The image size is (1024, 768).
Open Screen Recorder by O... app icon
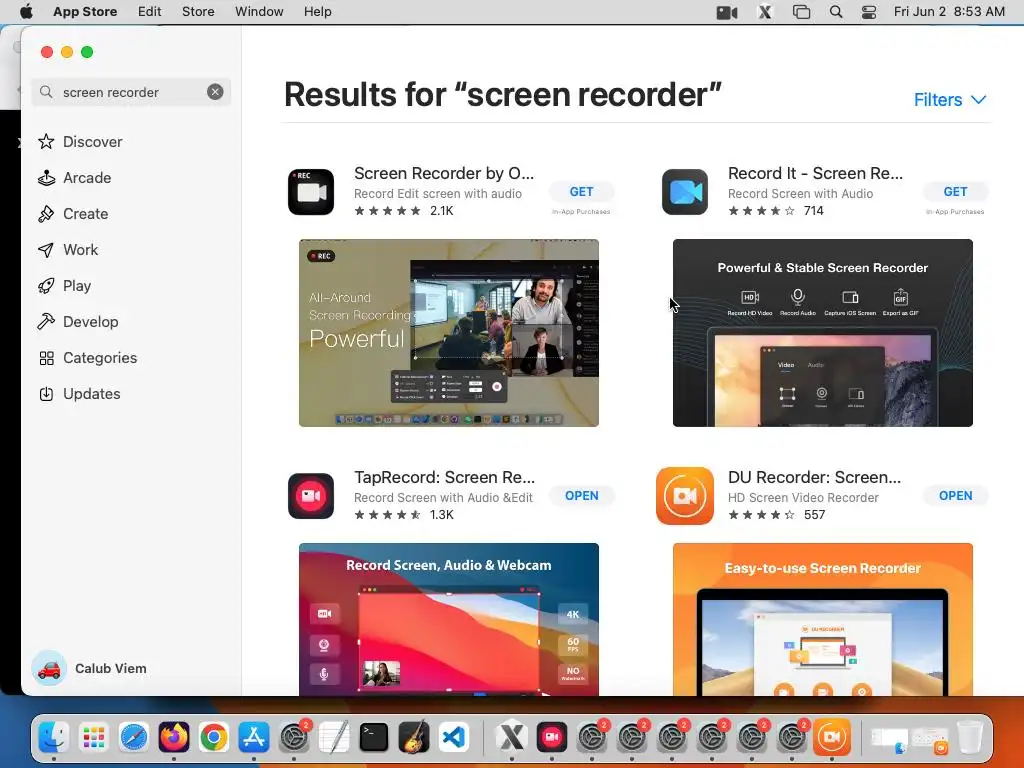tap(311, 192)
